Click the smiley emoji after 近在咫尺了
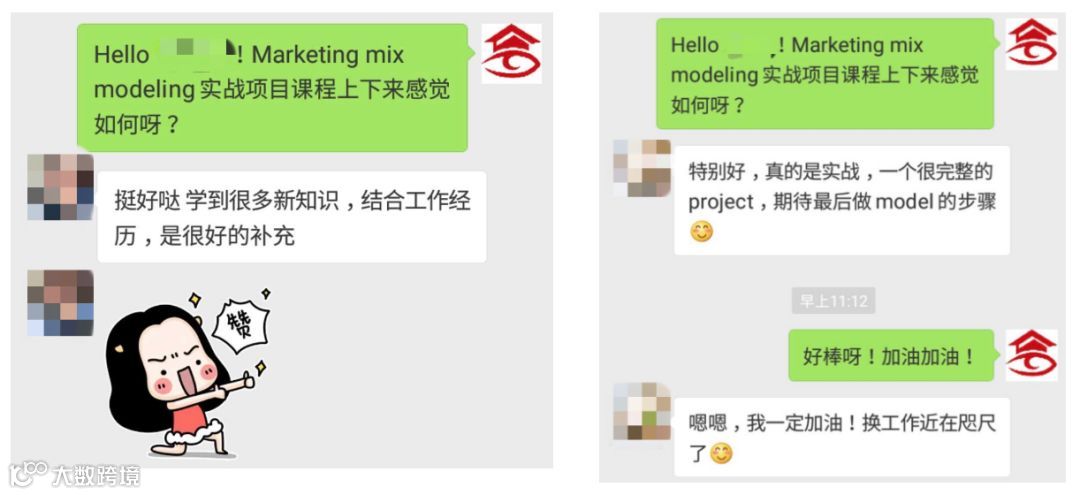The height and width of the screenshot is (495, 1080). pyautogui.click(x=721, y=454)
